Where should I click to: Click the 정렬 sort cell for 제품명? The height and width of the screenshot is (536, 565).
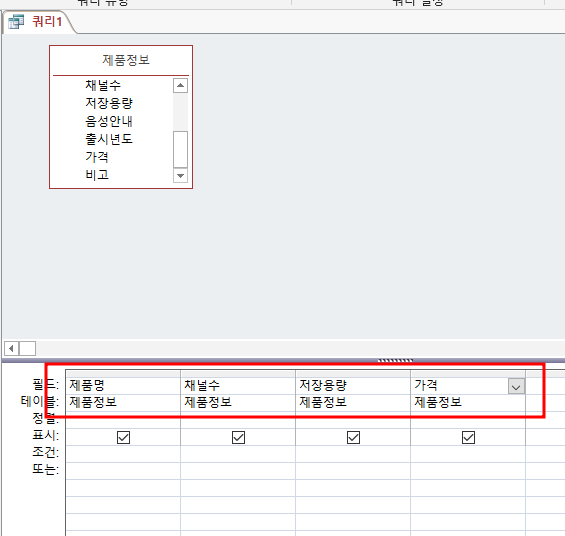pos(123,420)
